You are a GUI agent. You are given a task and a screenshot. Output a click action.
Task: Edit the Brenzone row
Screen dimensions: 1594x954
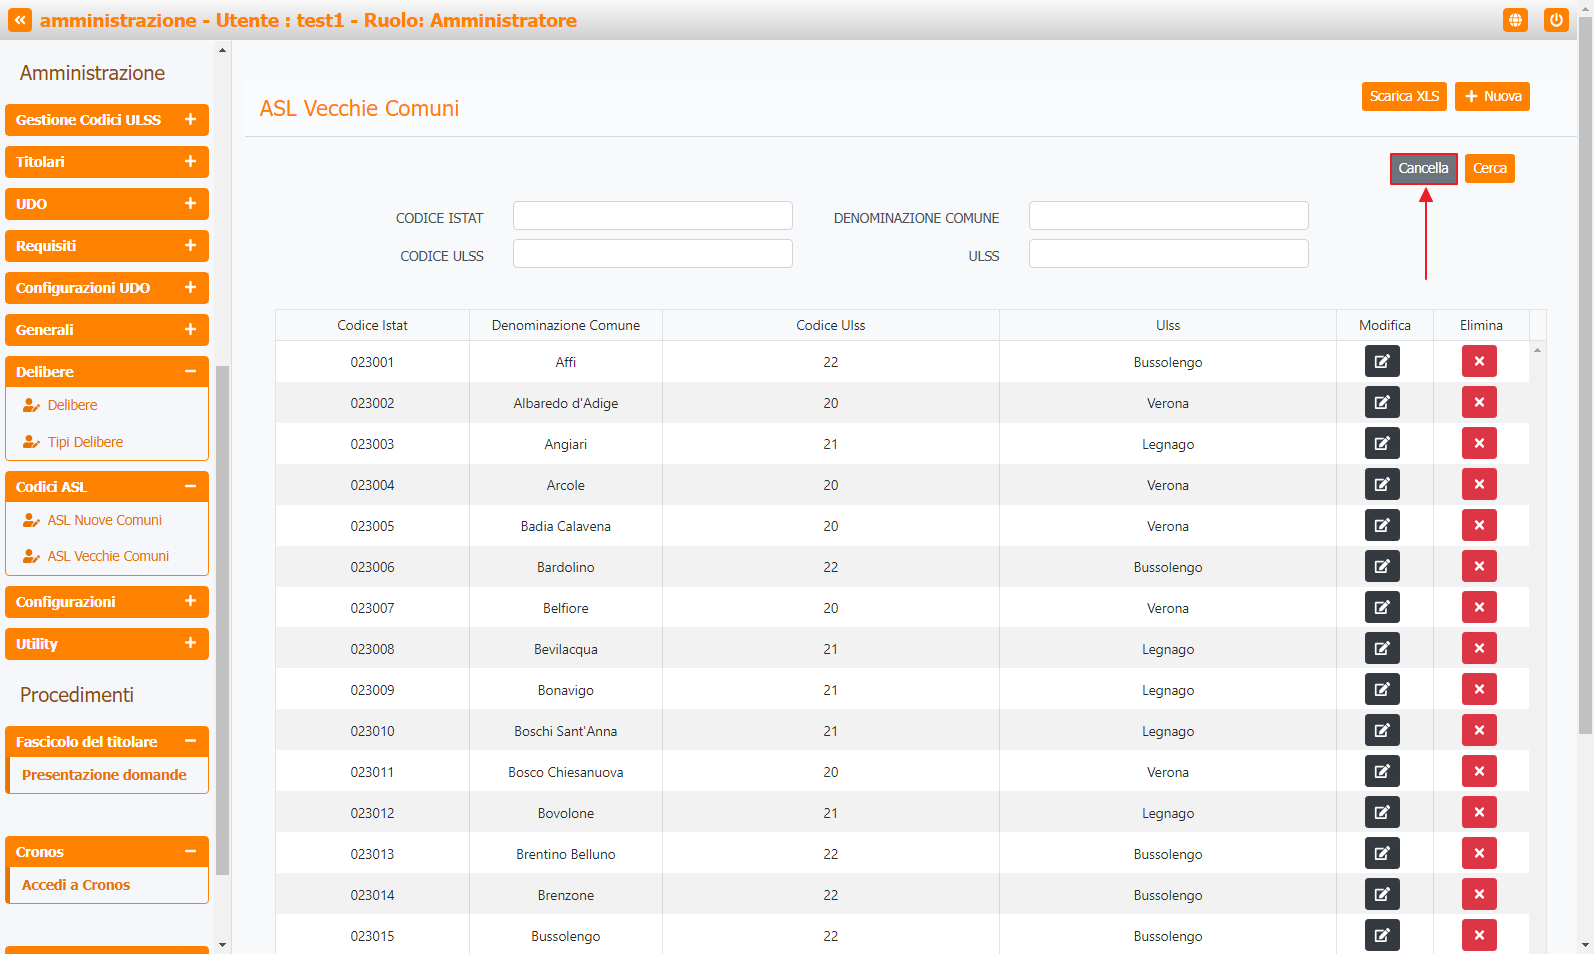pyautogui.click(x=1381, y=894)
